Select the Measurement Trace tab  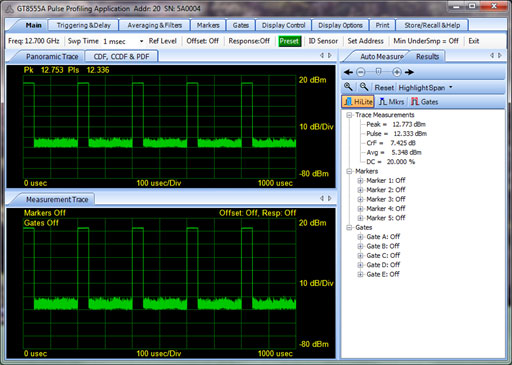57,199
